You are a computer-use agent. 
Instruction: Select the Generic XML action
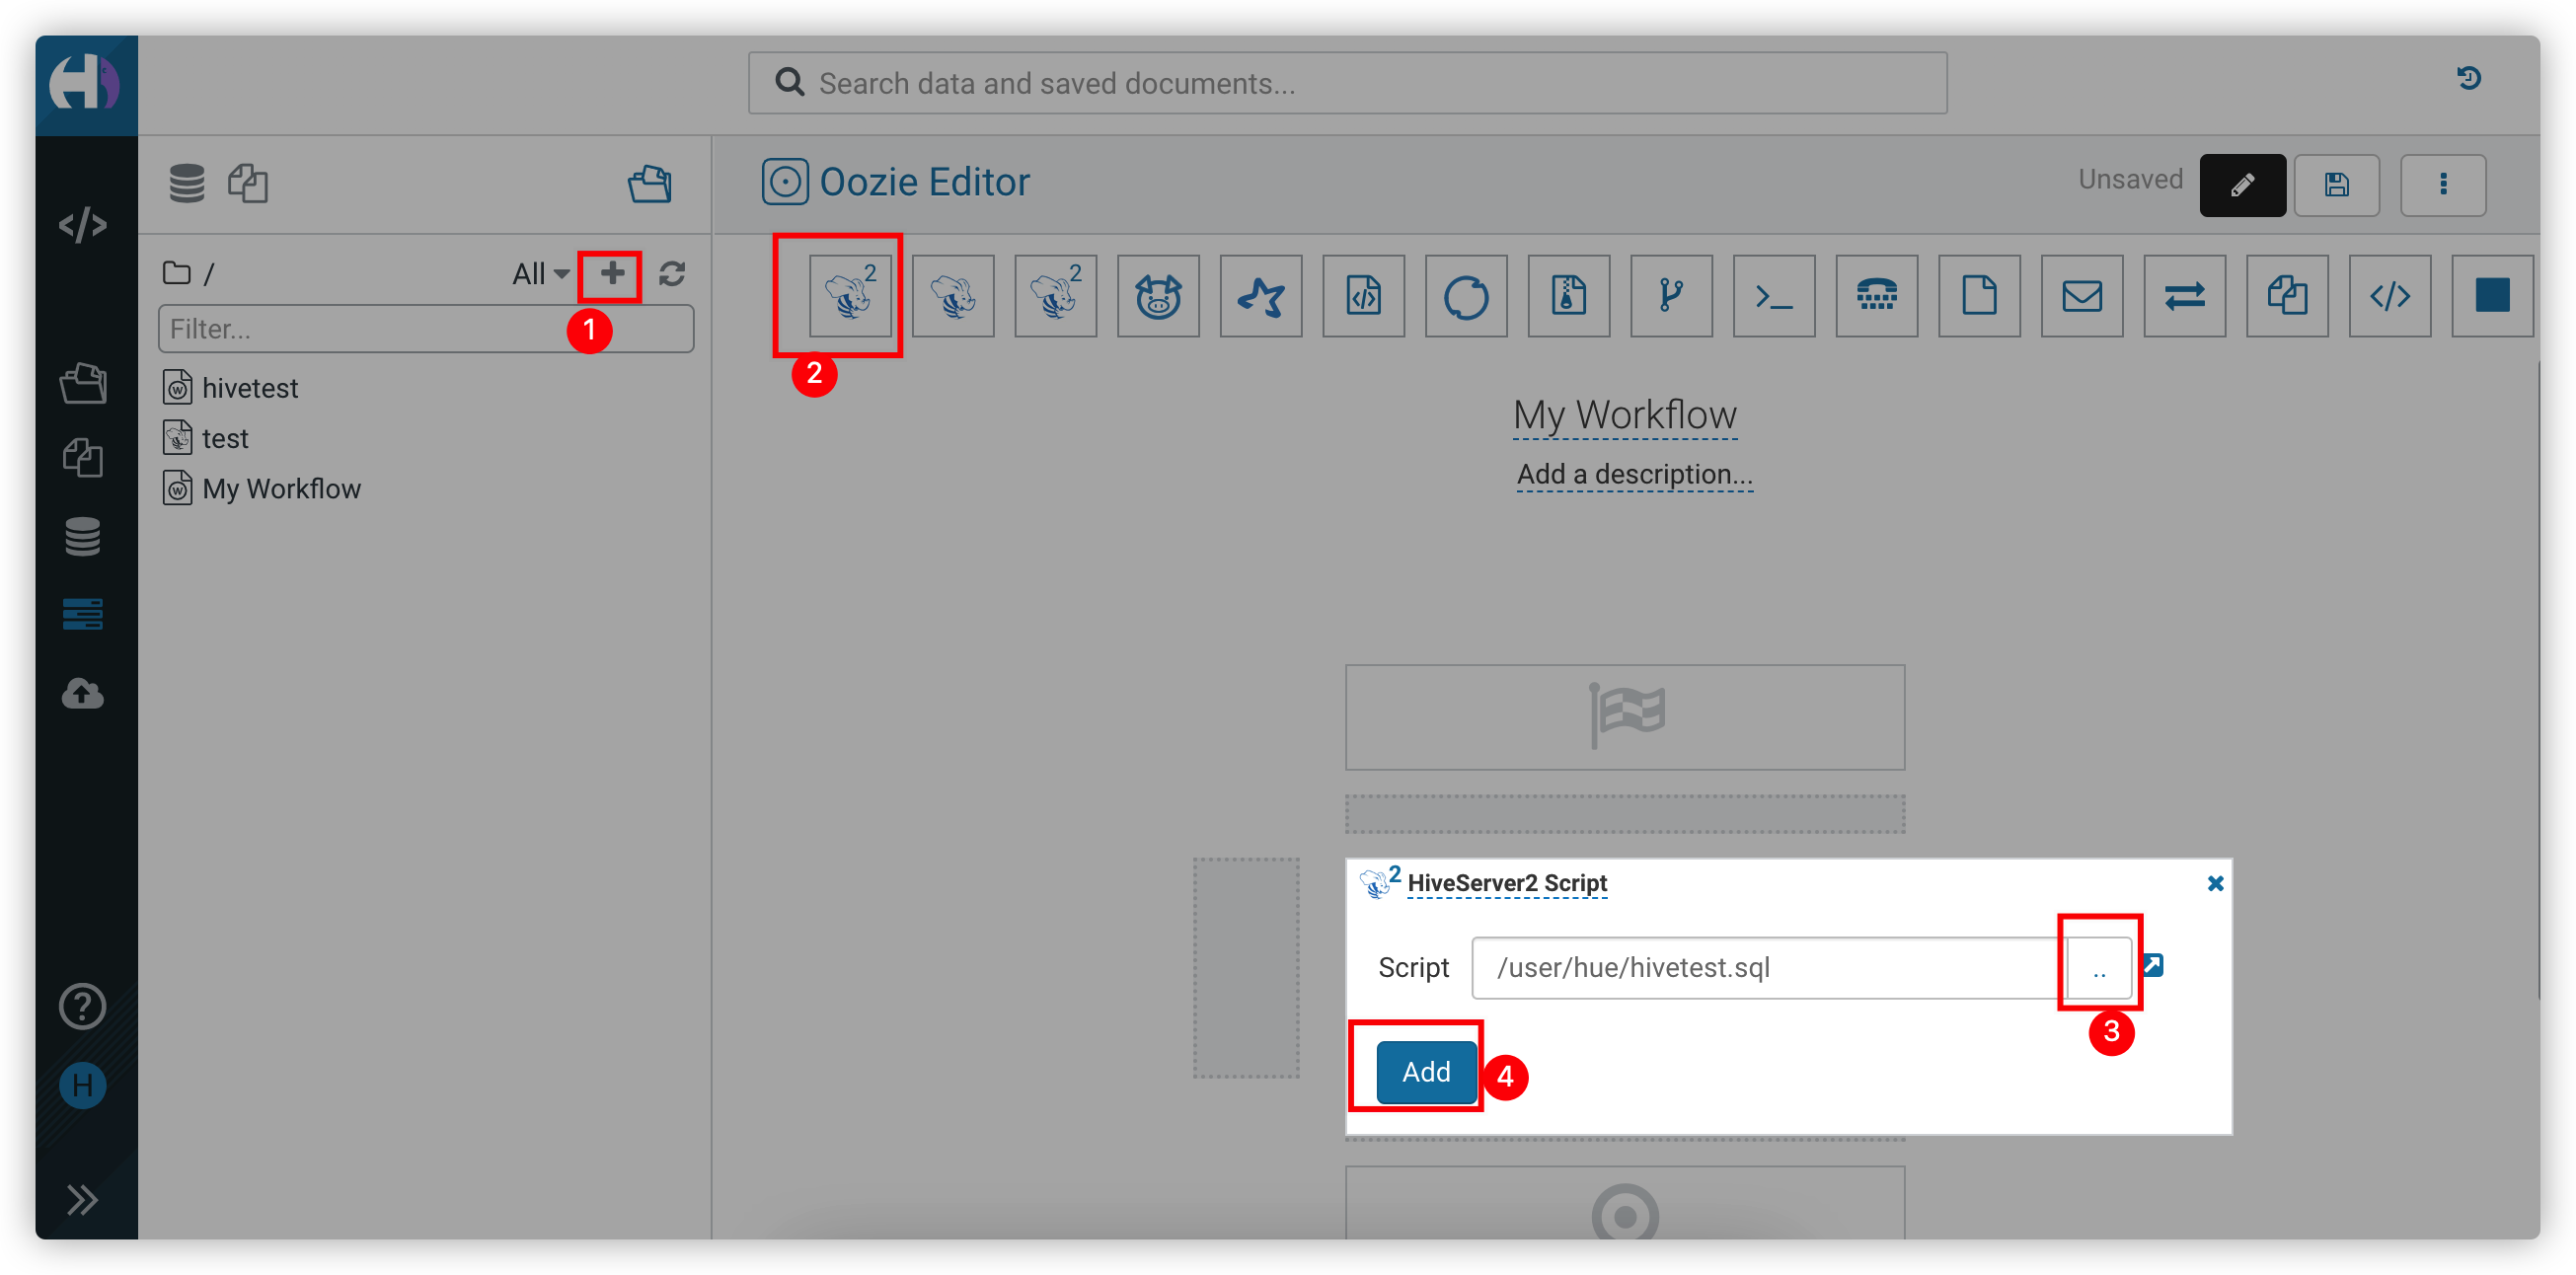coord(2390,296)
